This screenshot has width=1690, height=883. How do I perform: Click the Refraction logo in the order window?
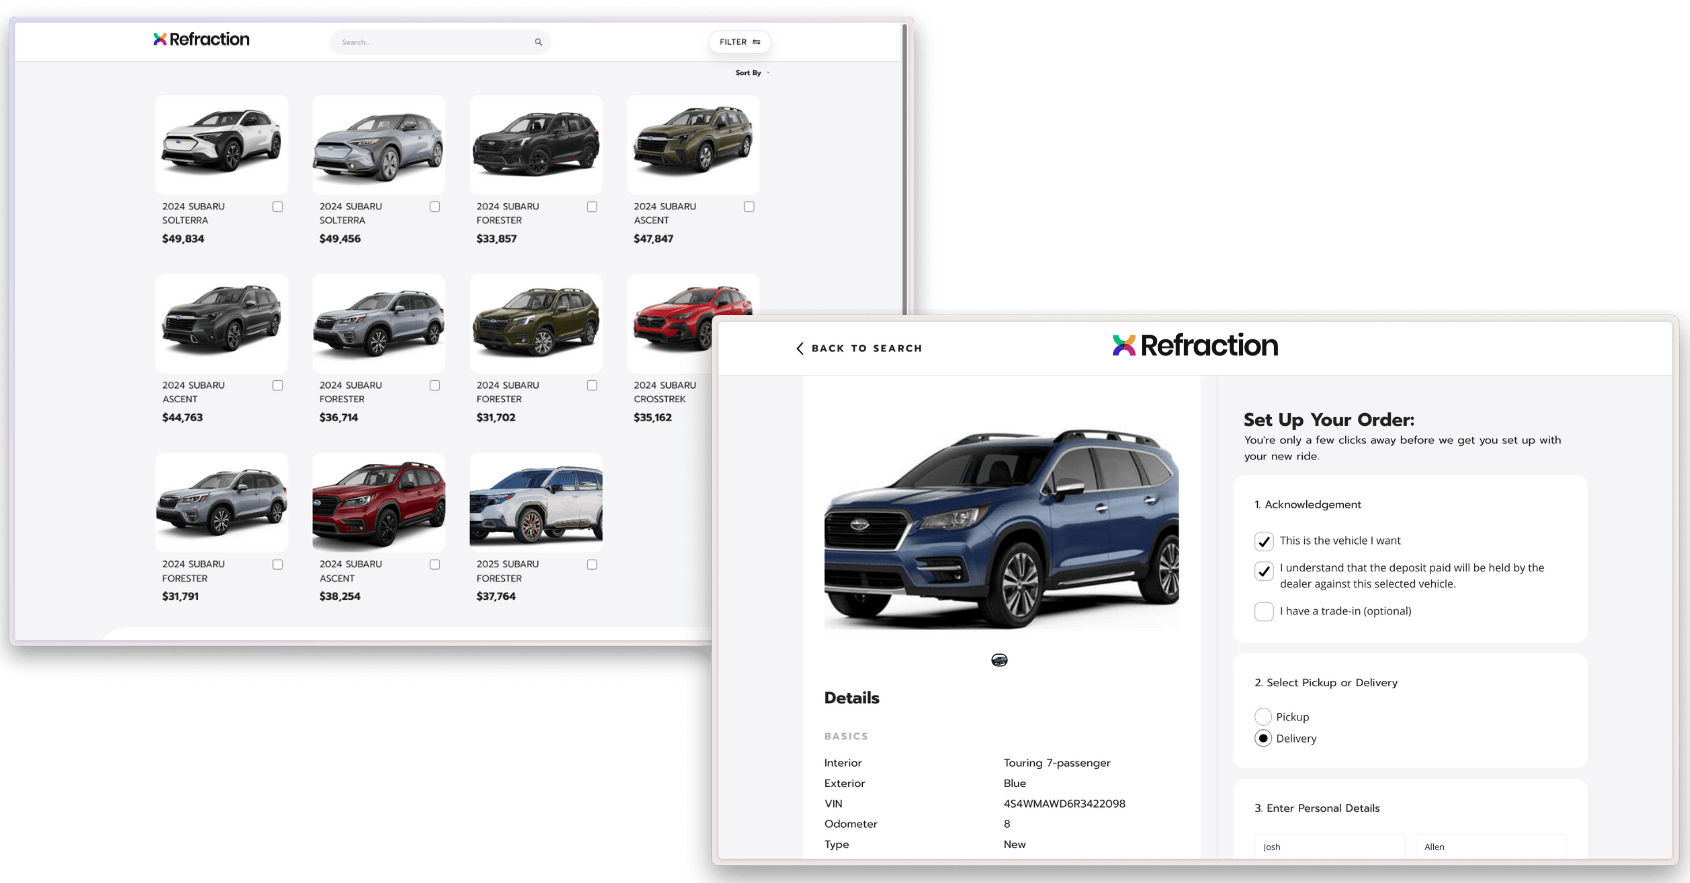point(1195,345)
